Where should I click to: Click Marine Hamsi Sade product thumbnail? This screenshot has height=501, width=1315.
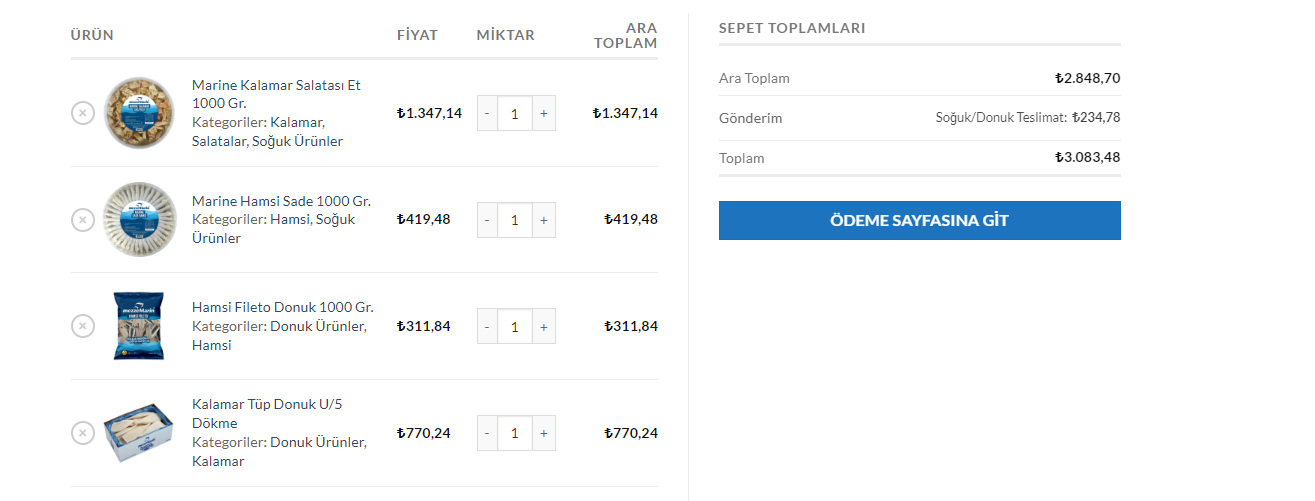click(140, 219)
